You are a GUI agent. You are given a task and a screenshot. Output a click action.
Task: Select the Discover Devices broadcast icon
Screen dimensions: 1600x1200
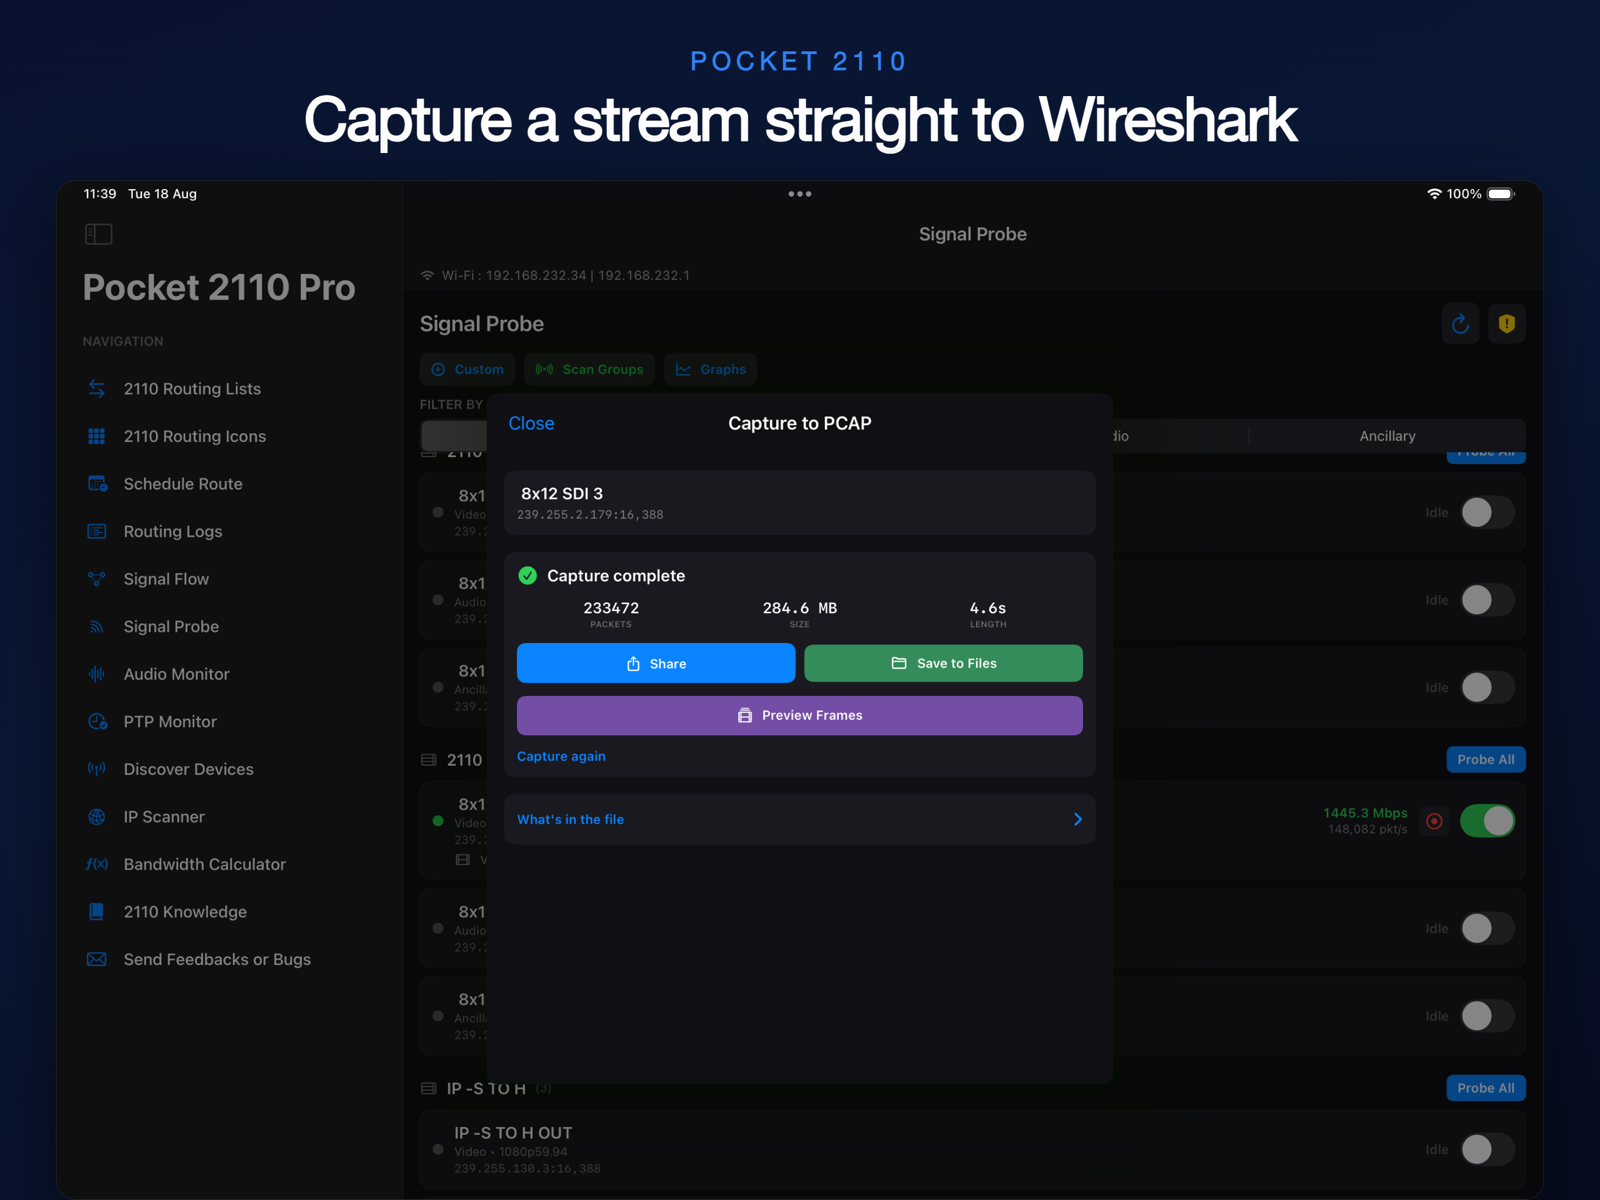pyautogui.click(x=97, y=769)
